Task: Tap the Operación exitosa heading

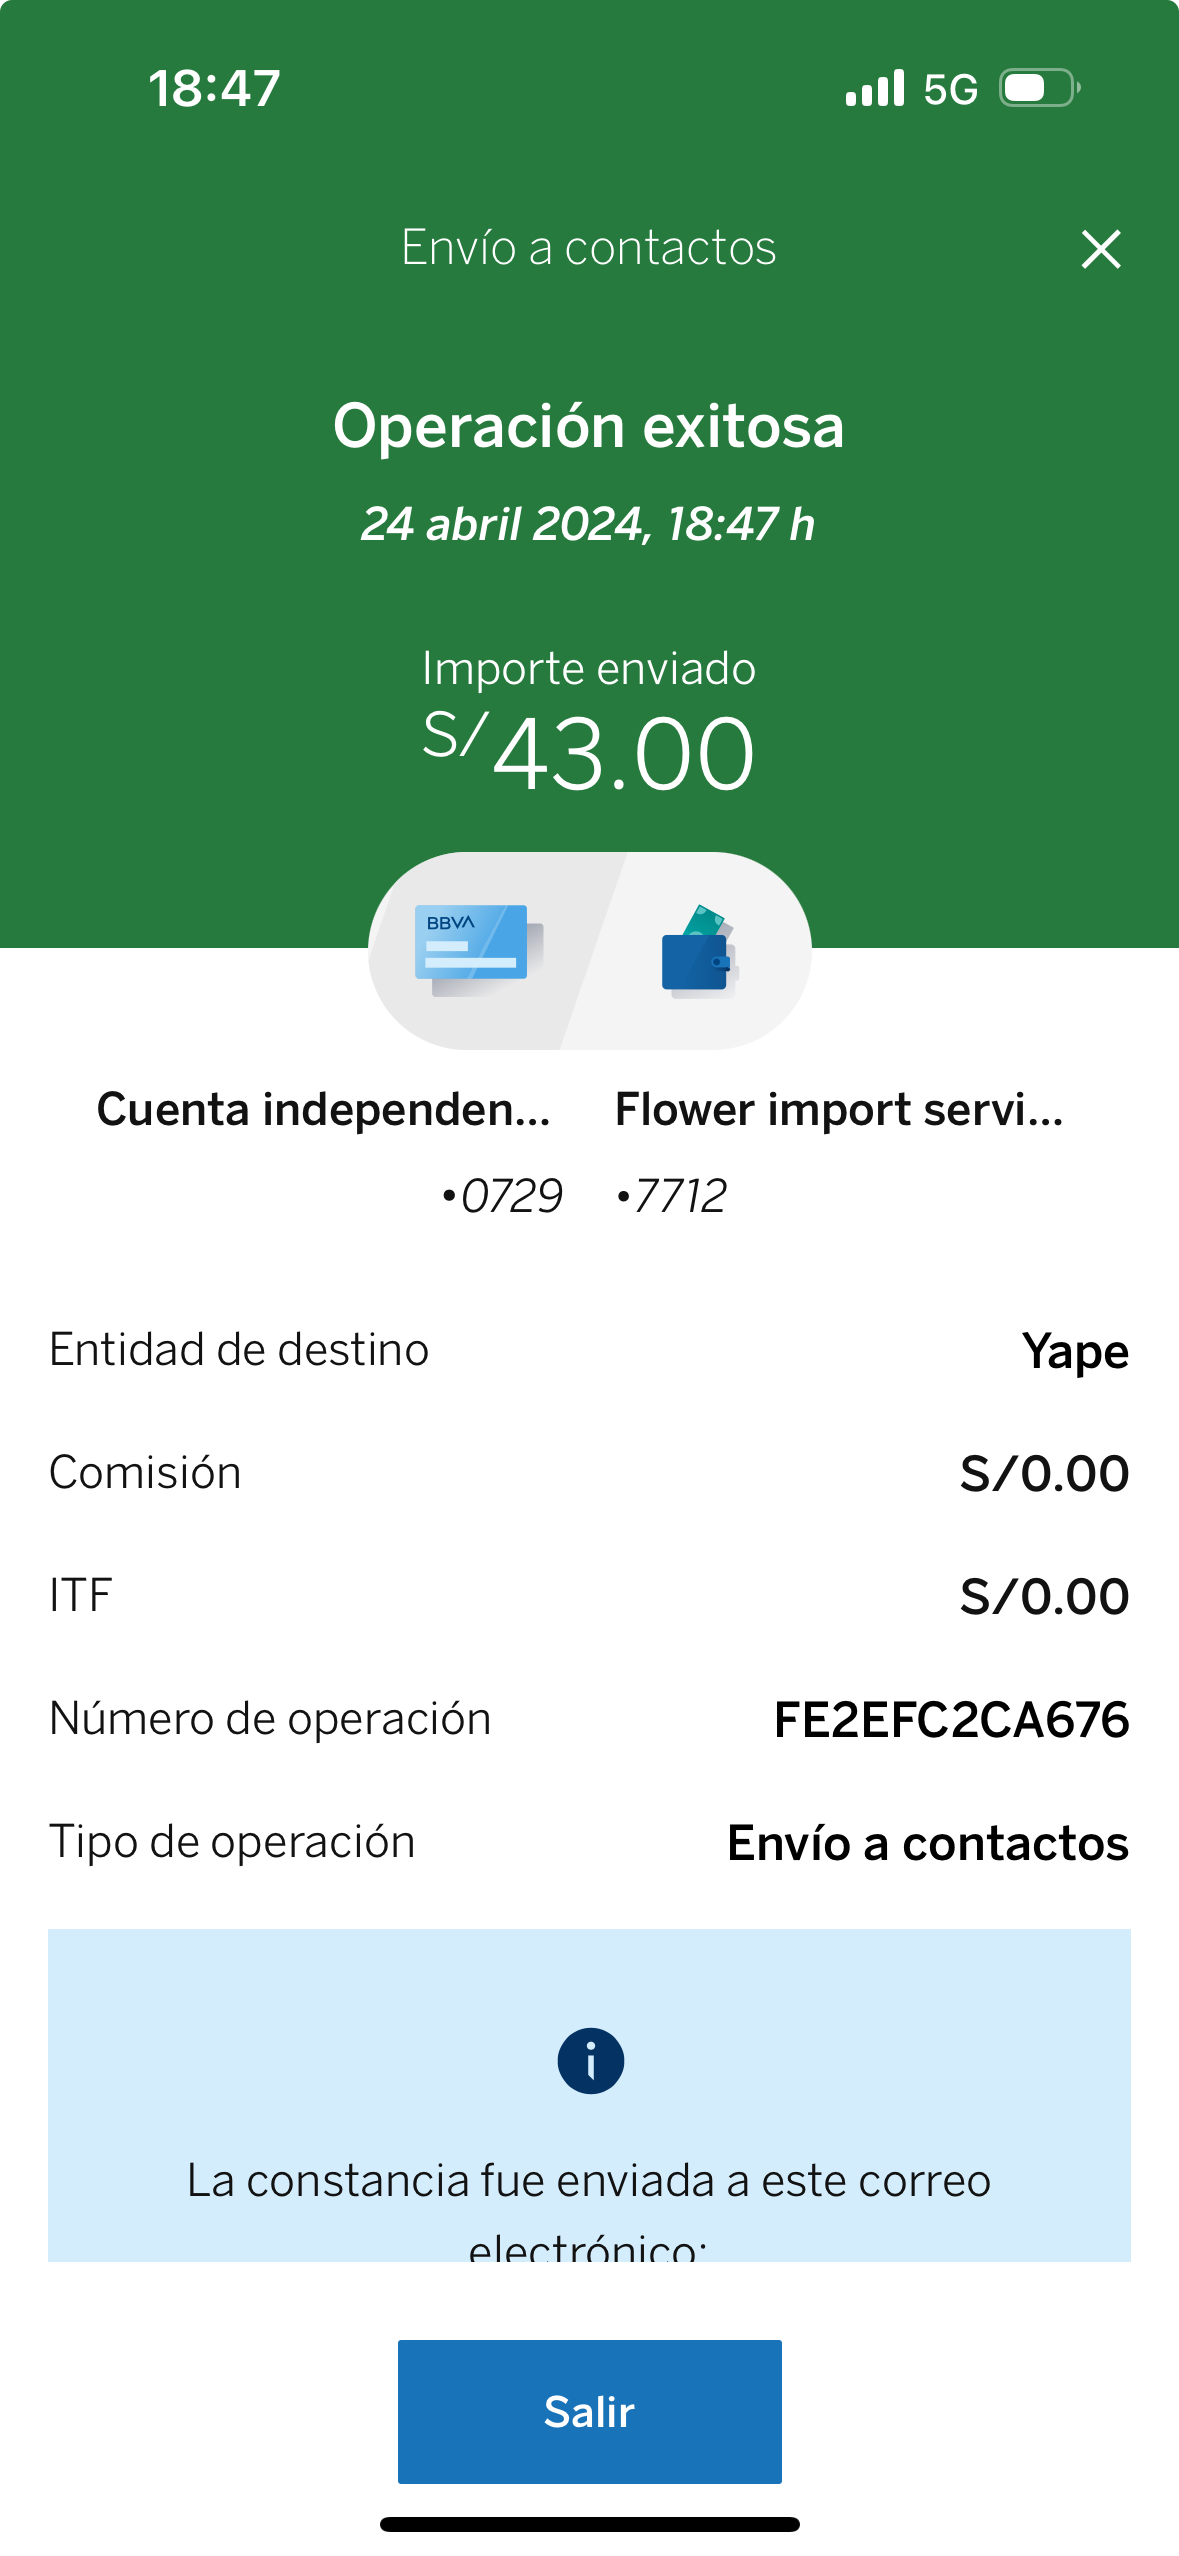Action: coord(589,426)
